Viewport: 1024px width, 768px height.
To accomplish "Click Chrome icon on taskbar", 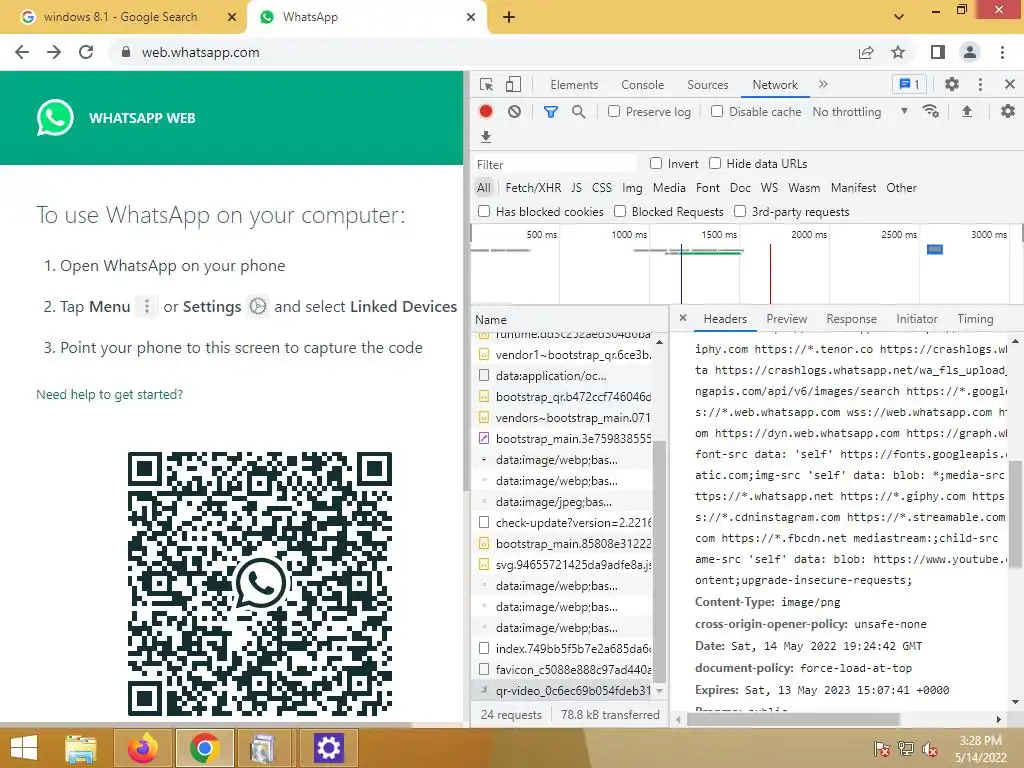I will [x=204, y=748].
